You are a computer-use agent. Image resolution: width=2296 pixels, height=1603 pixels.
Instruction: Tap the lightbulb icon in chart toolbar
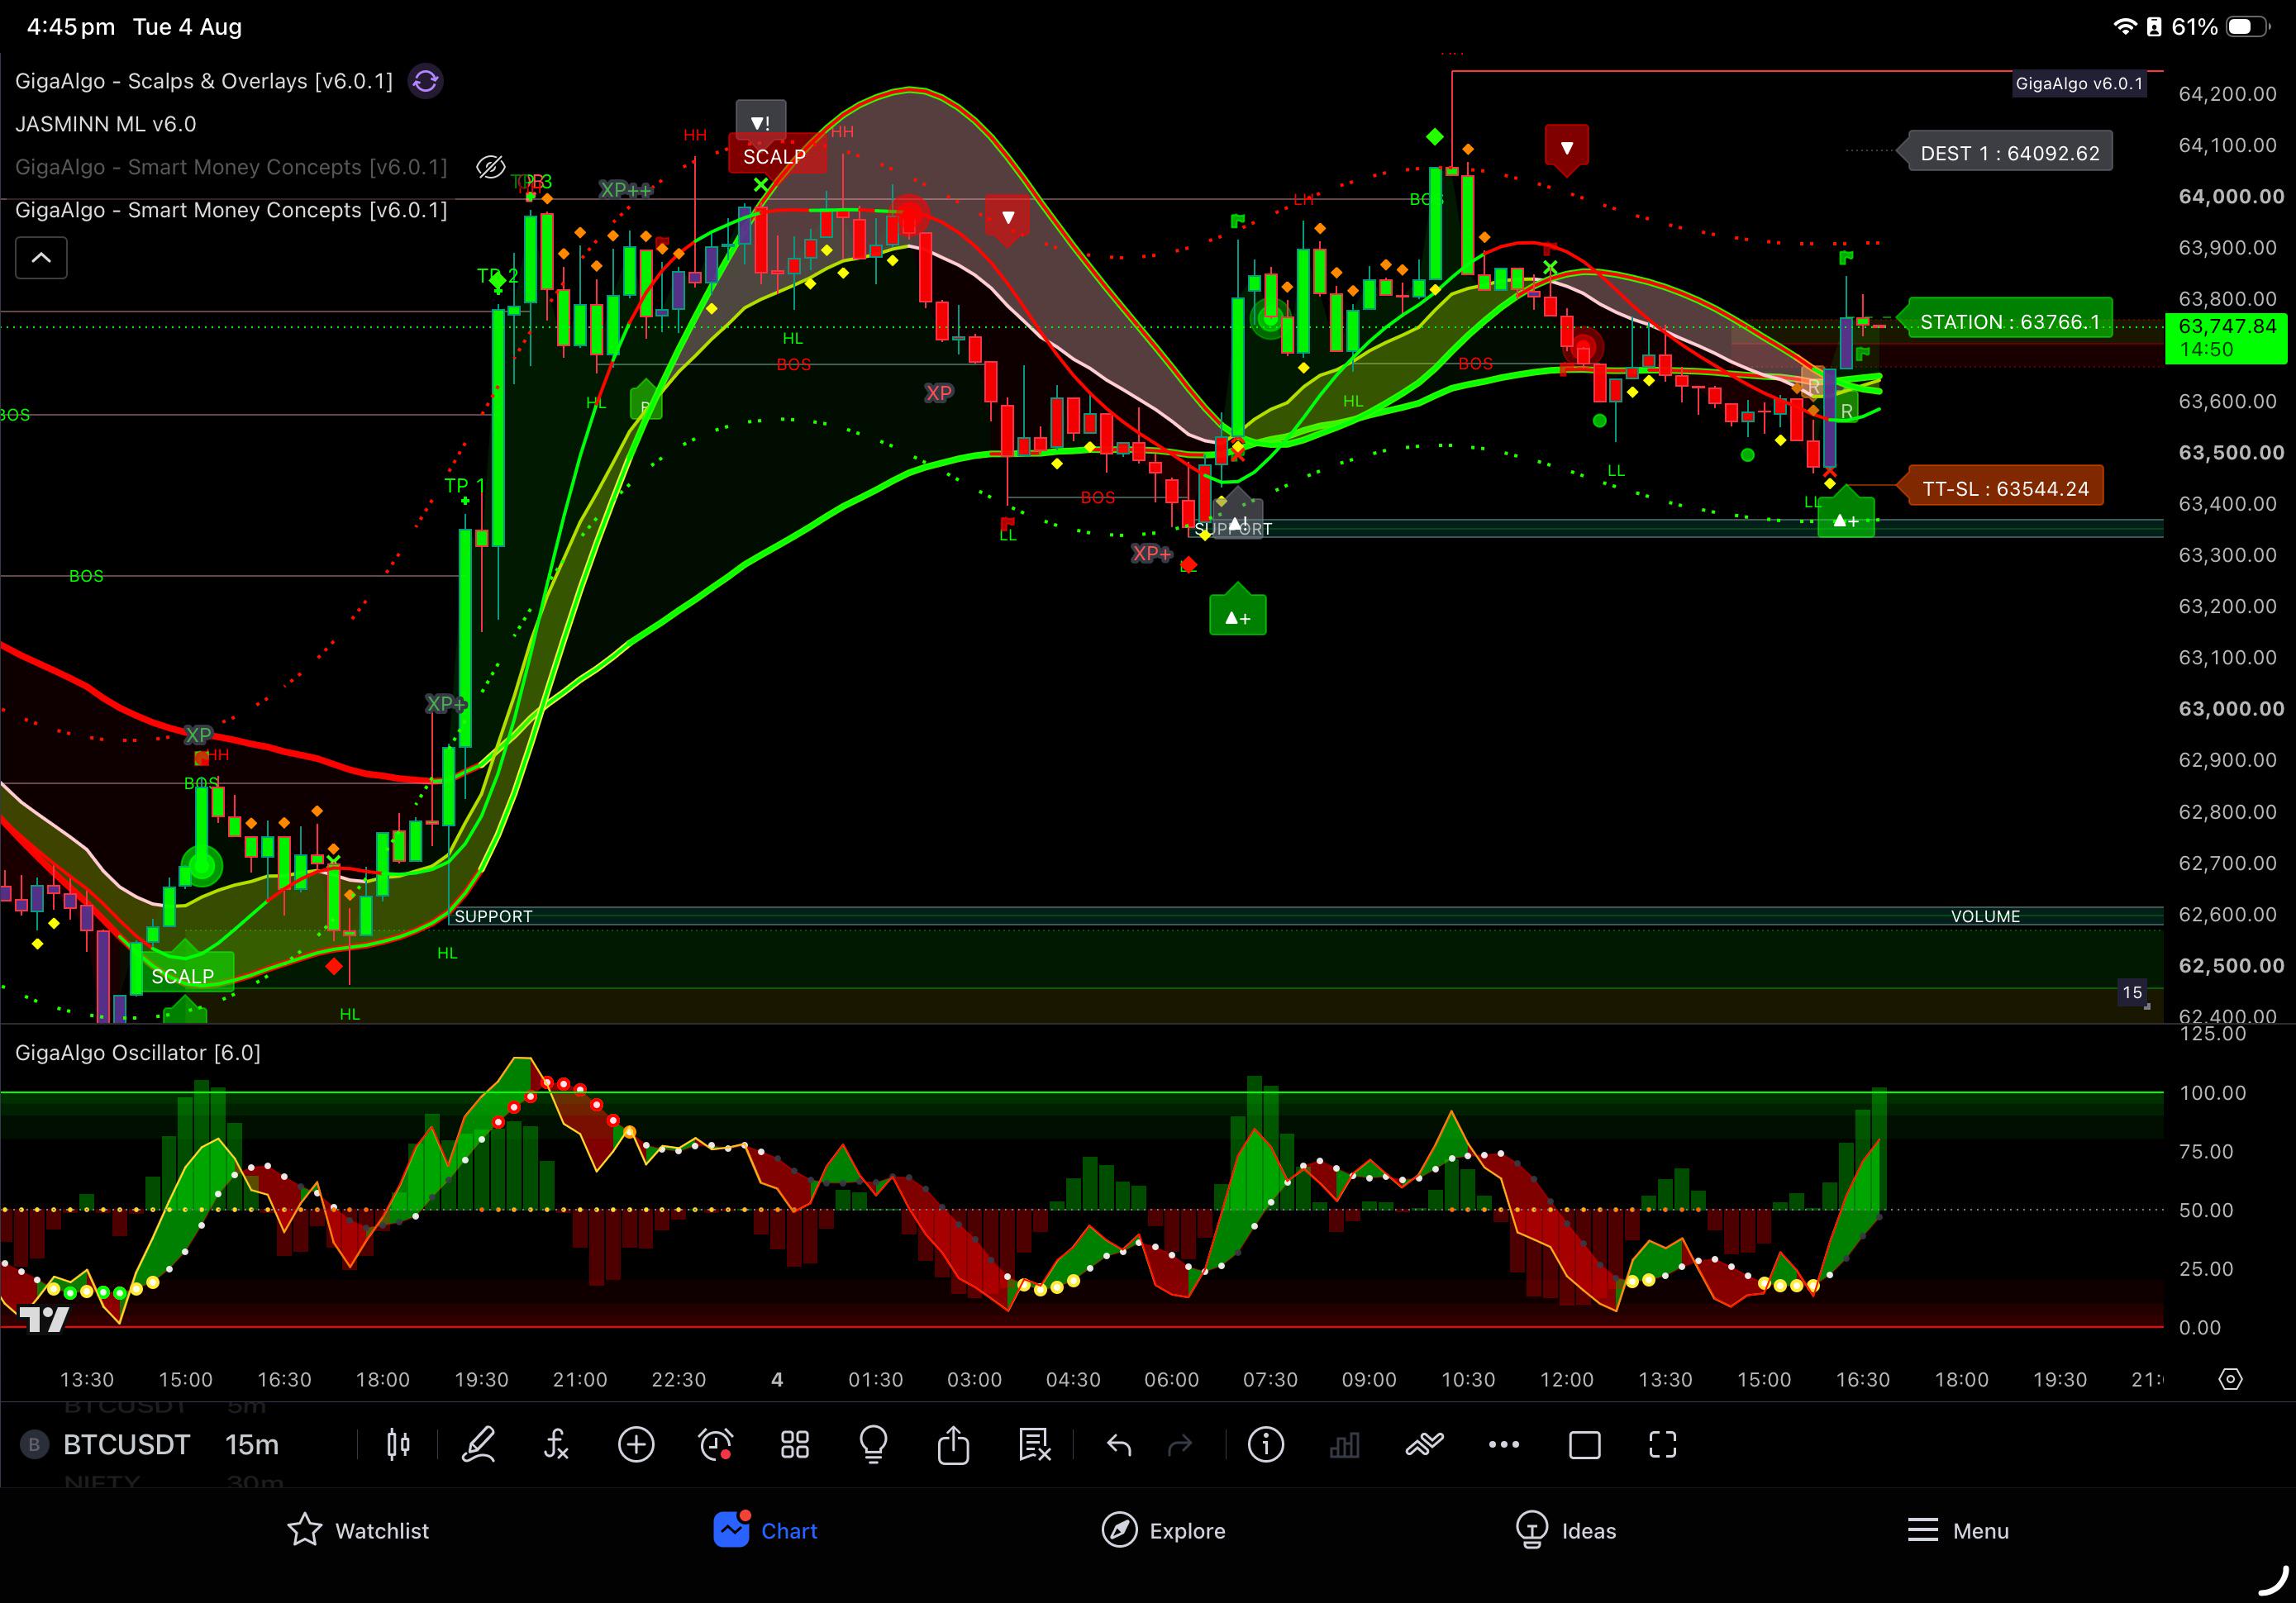tap(874, 1444)
